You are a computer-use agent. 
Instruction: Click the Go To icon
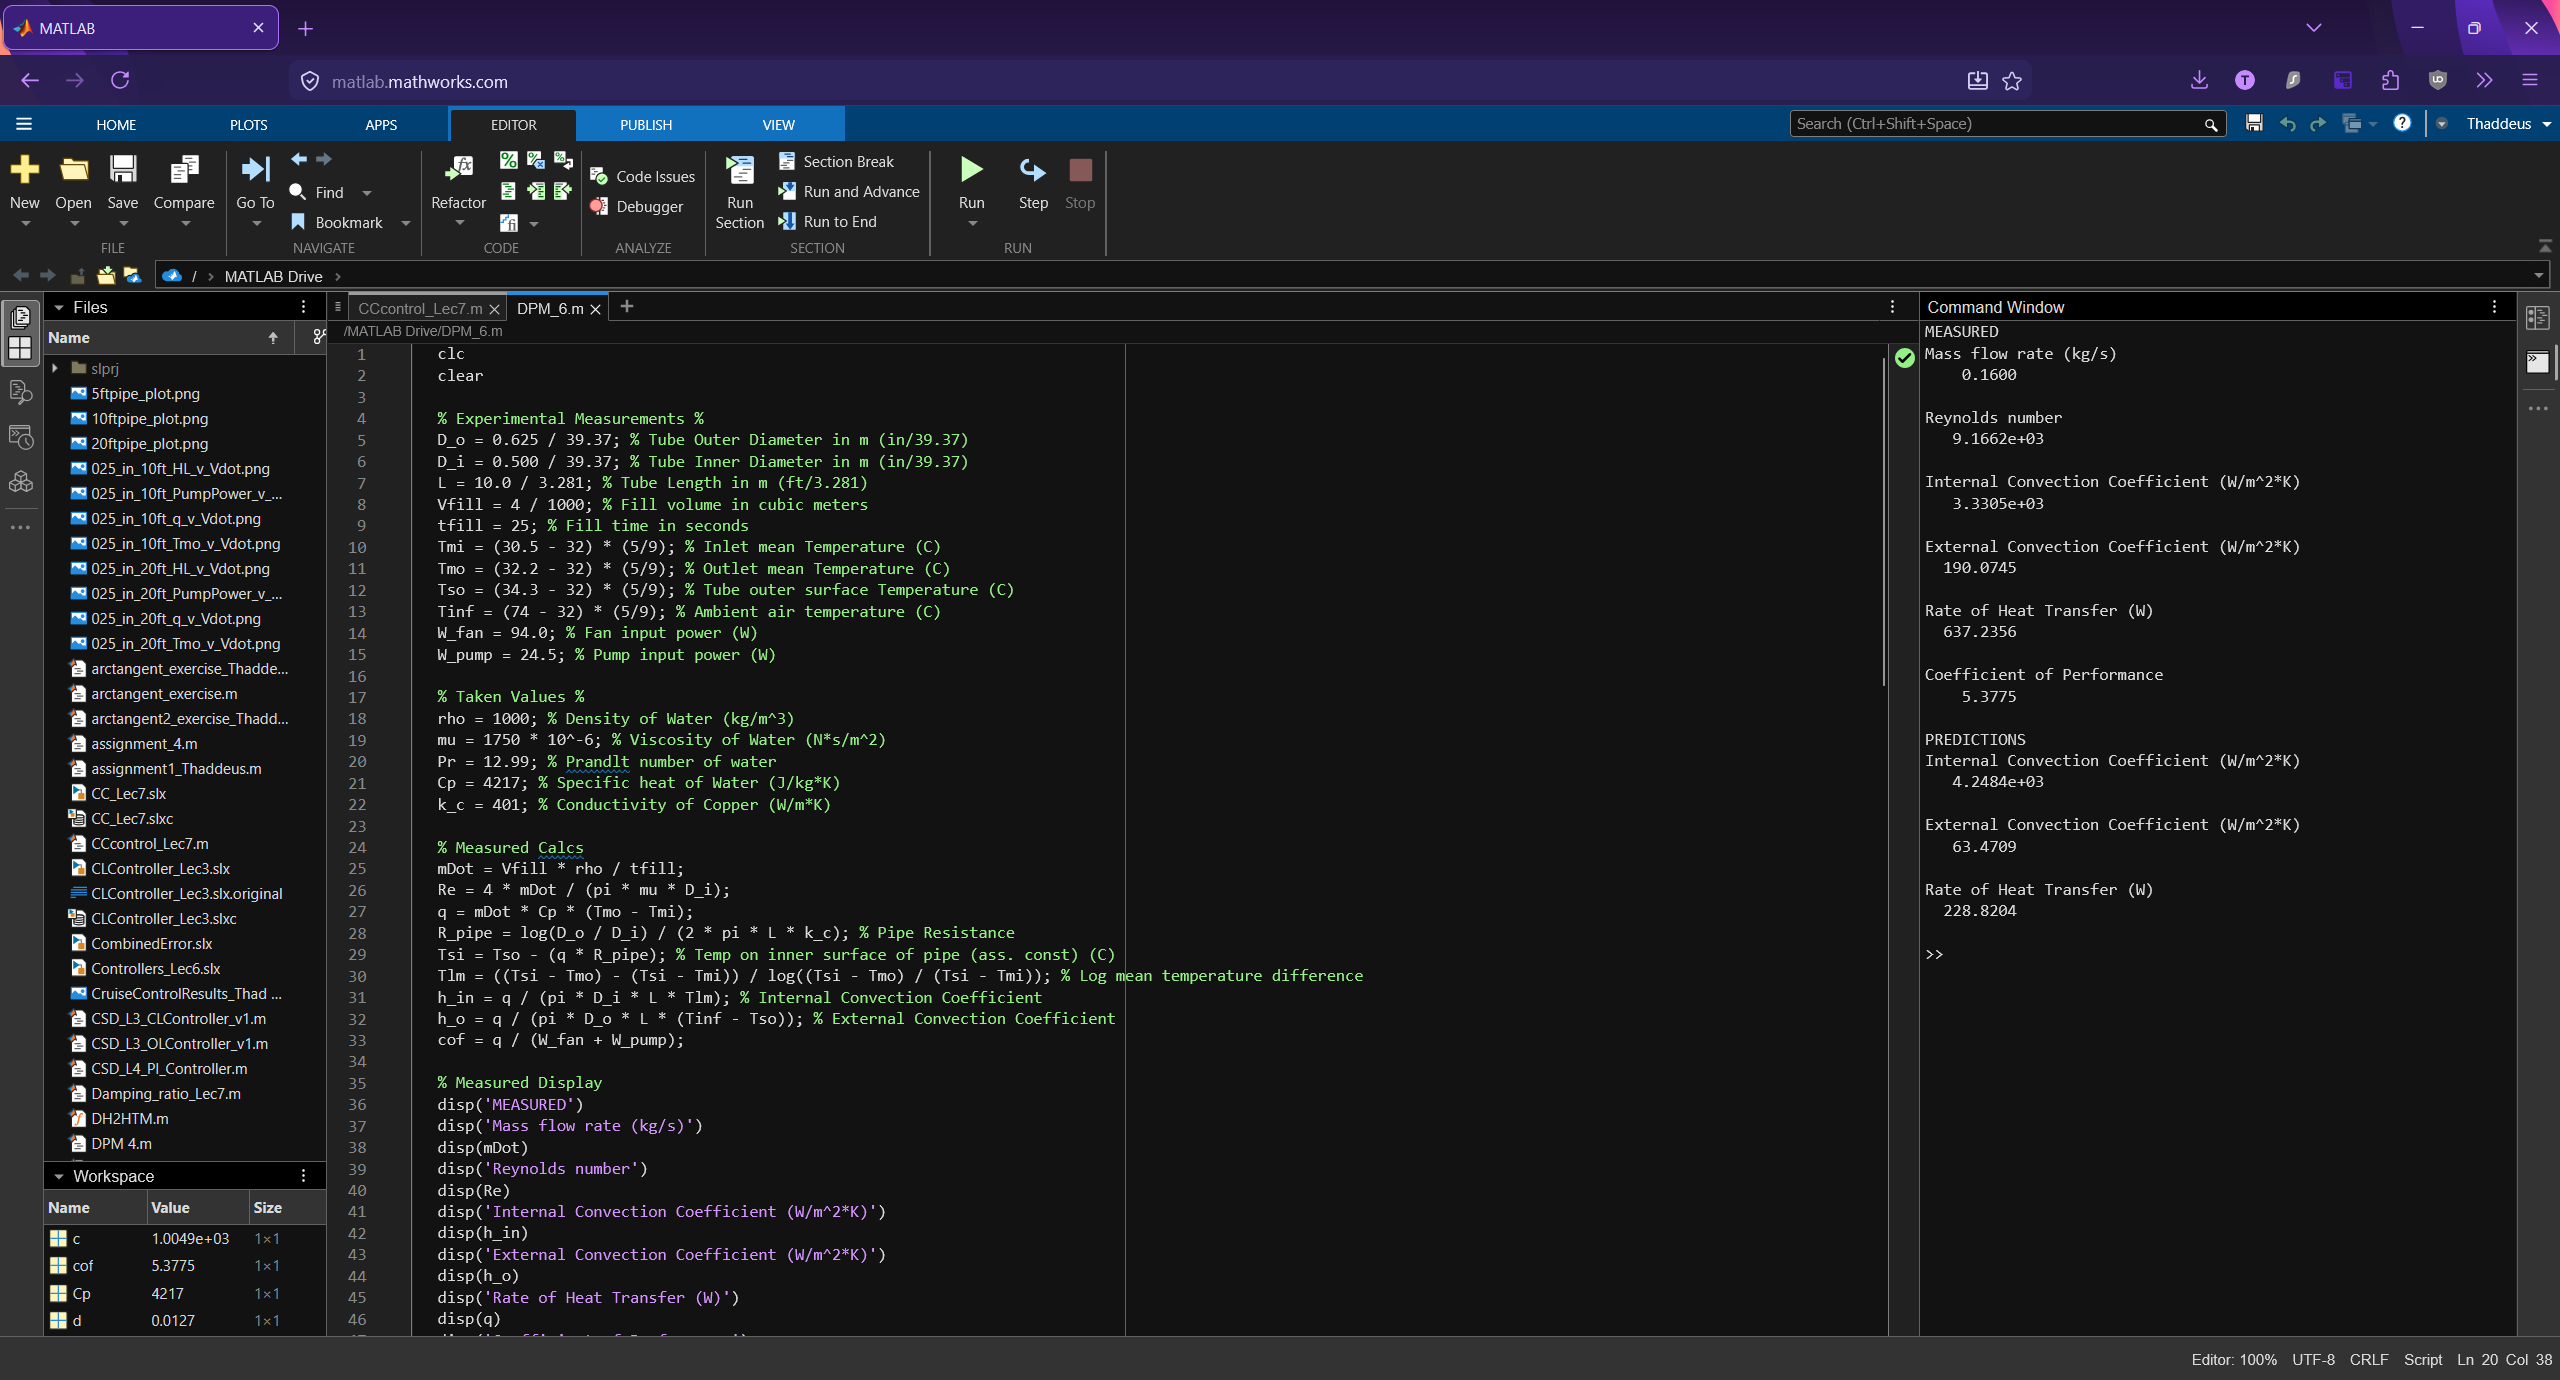pyautogui.click(x=256, y=170)
